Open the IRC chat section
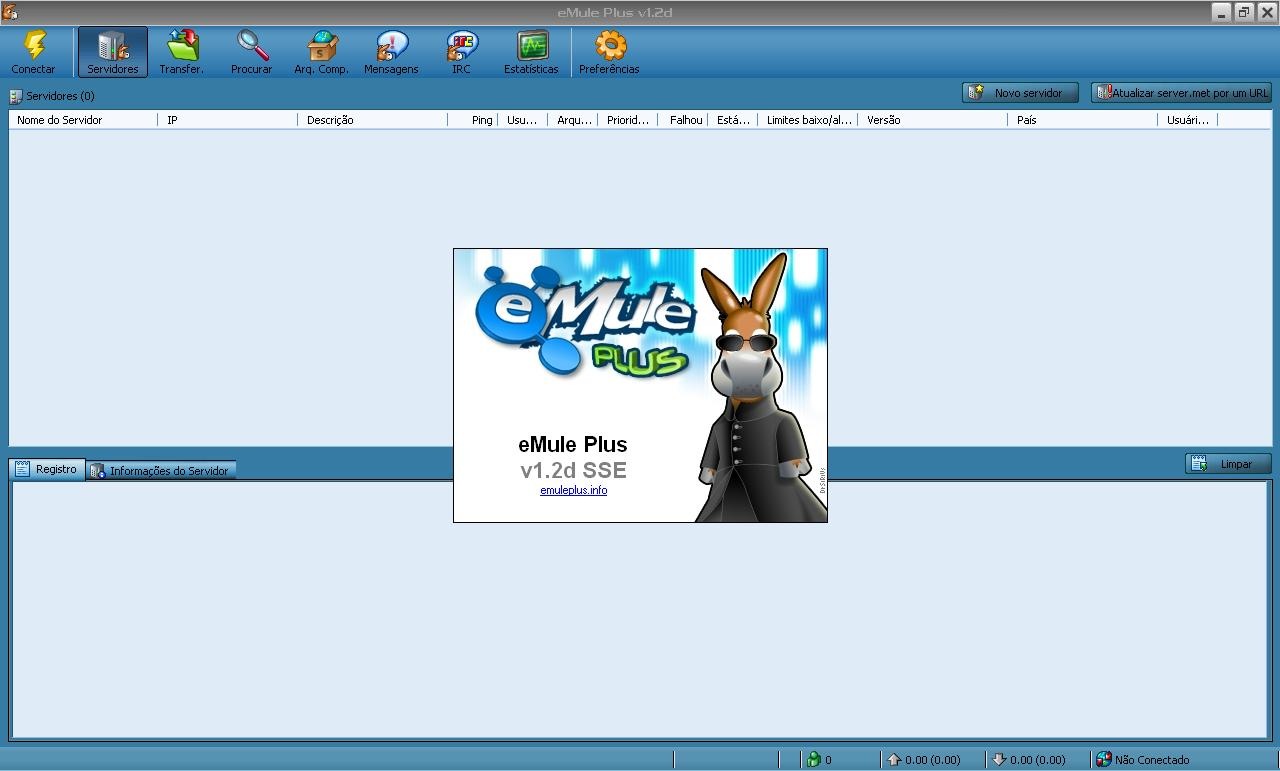The height and width of the screenshot is (771, 1280). (x=461, y=52)
